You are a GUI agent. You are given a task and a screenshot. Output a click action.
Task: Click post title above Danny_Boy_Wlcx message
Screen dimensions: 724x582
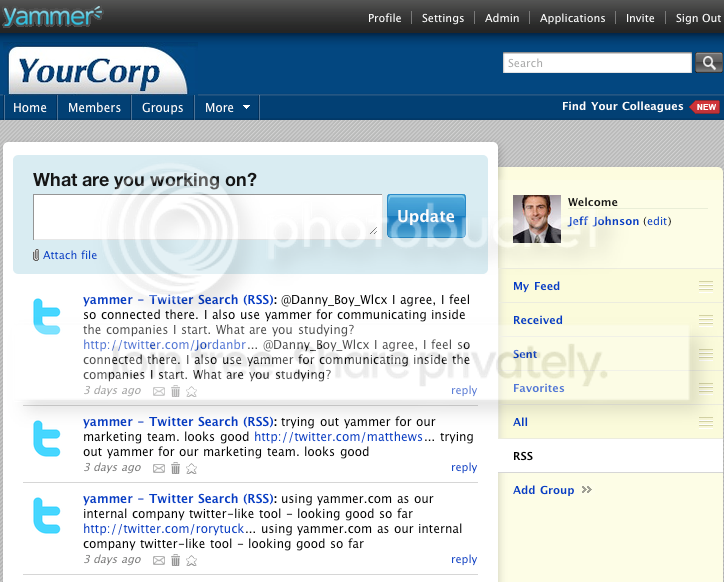pyautogui.click(x=179, y=300)
